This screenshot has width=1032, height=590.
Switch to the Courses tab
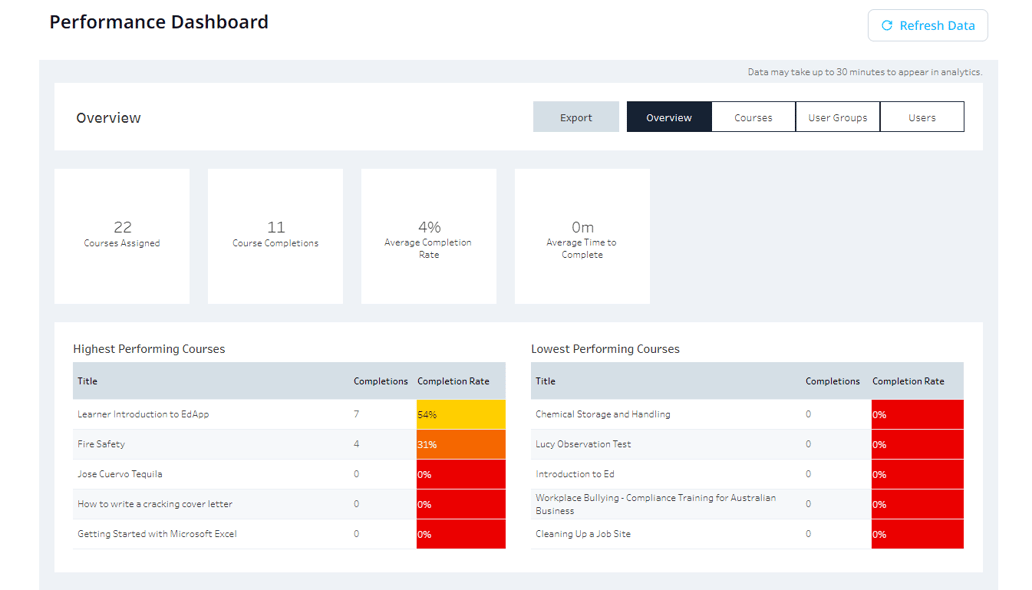(x=753, y=116)
